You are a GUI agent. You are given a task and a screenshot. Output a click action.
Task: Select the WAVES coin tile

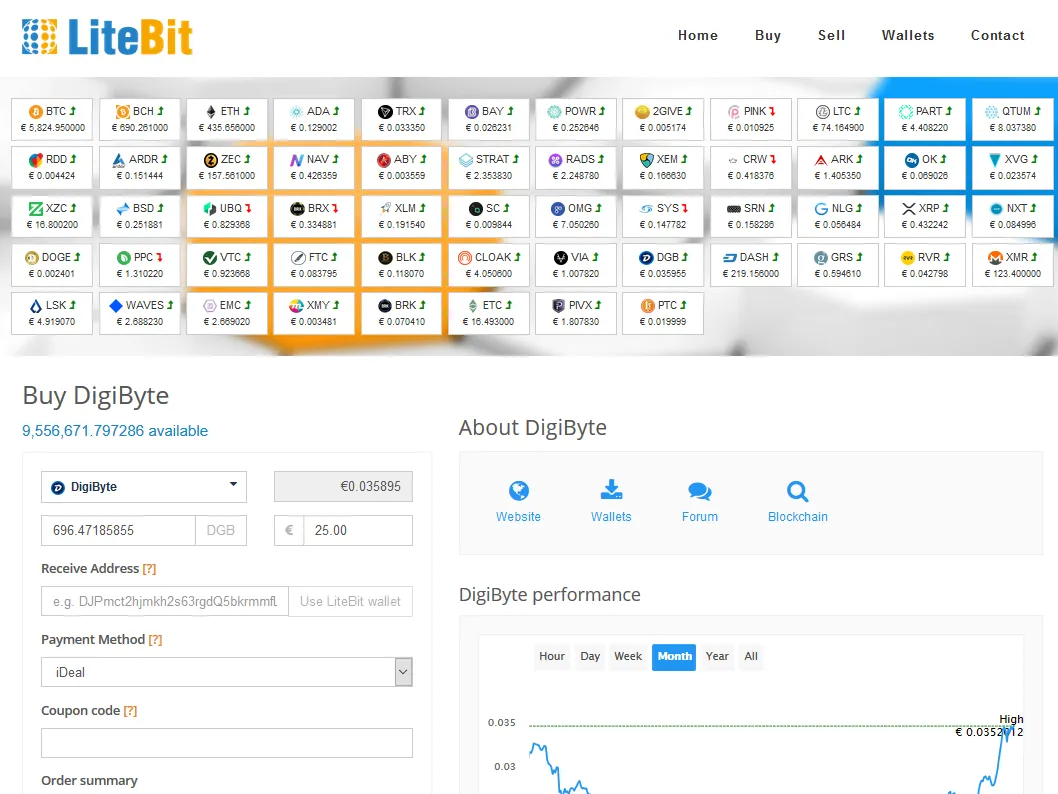(x=140, y=313)
